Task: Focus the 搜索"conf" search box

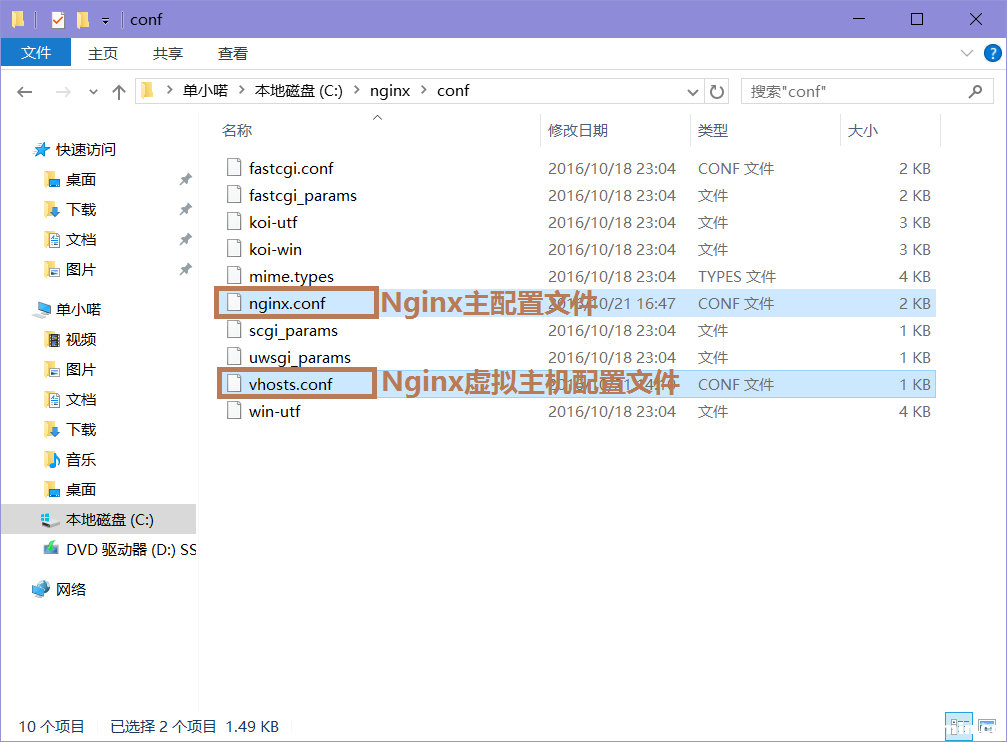Action: pyautogui.click(x=867, y=91)
